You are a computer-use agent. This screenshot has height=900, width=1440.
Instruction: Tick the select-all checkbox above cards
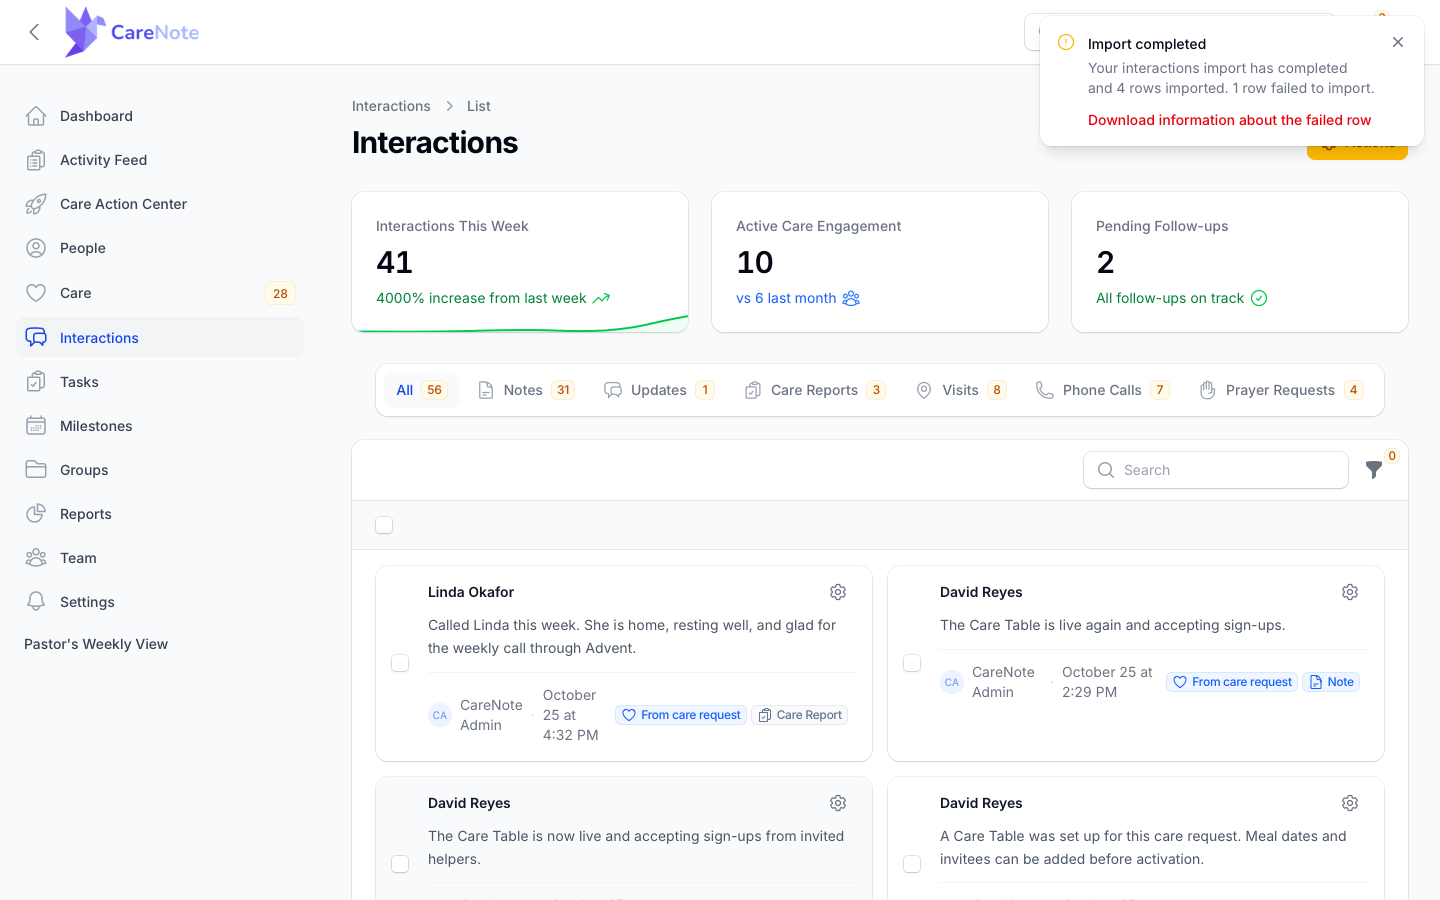pos(384,525)
